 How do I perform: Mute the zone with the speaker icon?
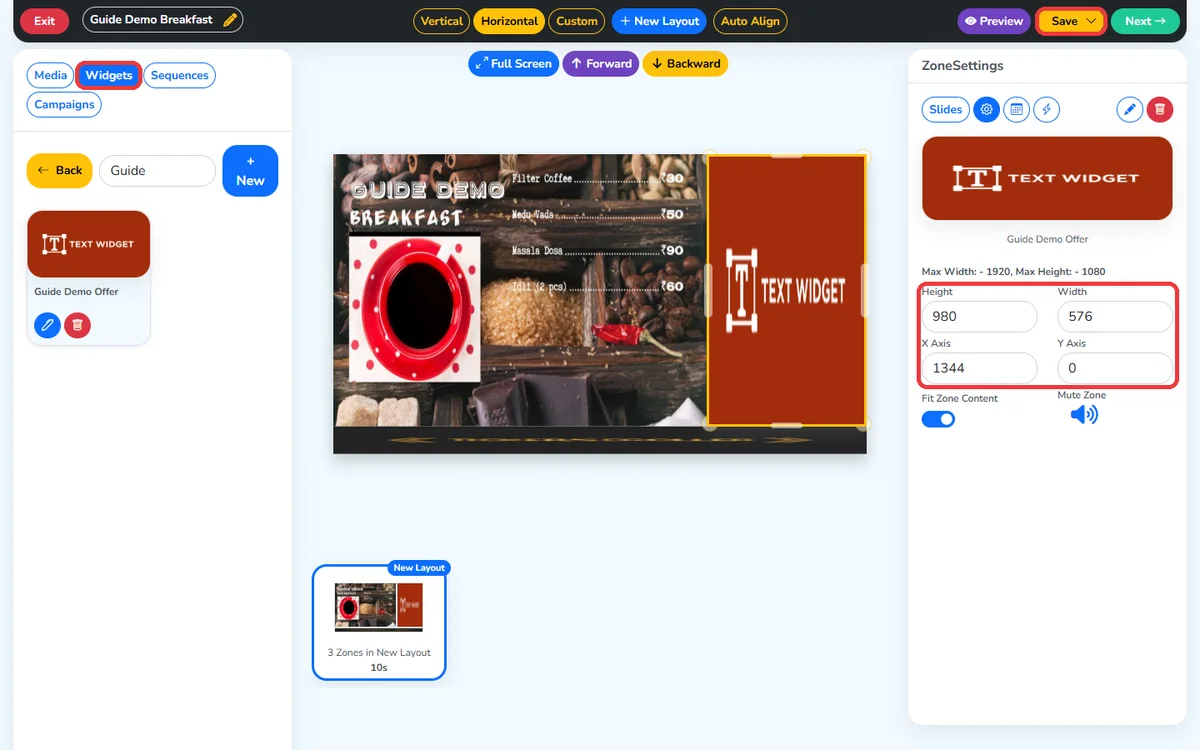(1084, 414)
